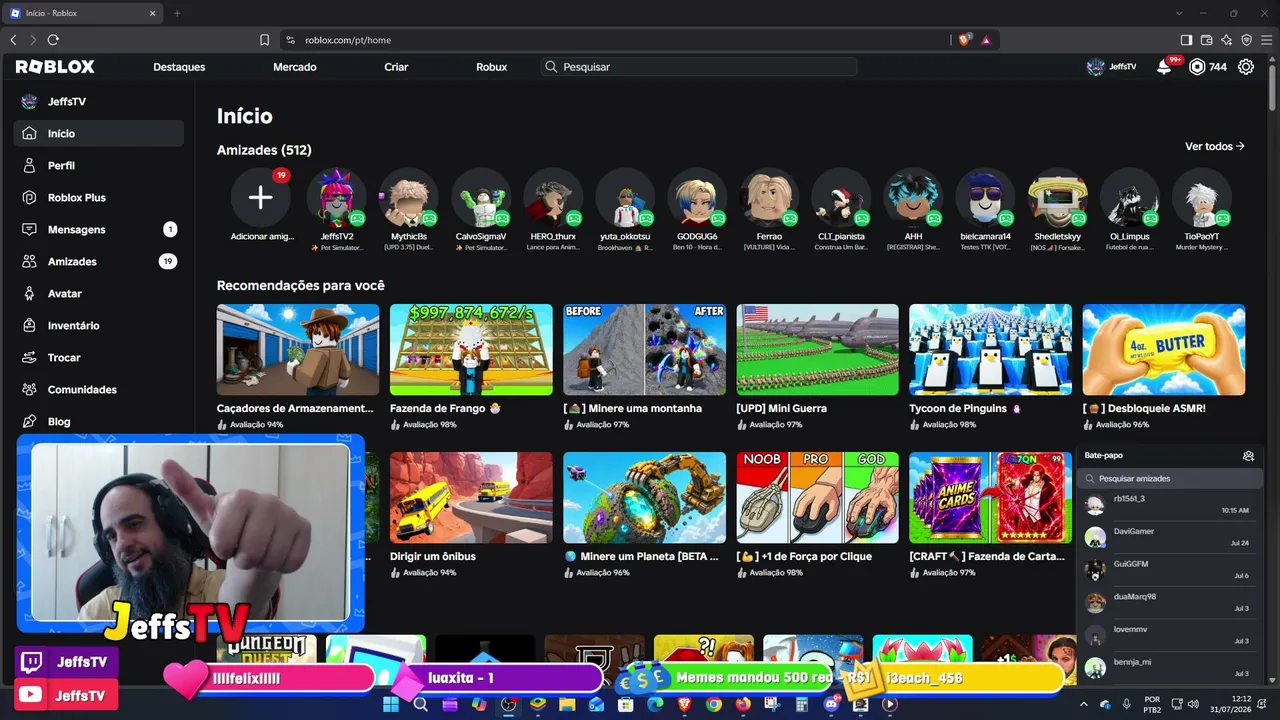This screenshot has width=1280, height=720.
Task: Open the Robux menu
Action: pyautogui.click(x=491, y=67)
